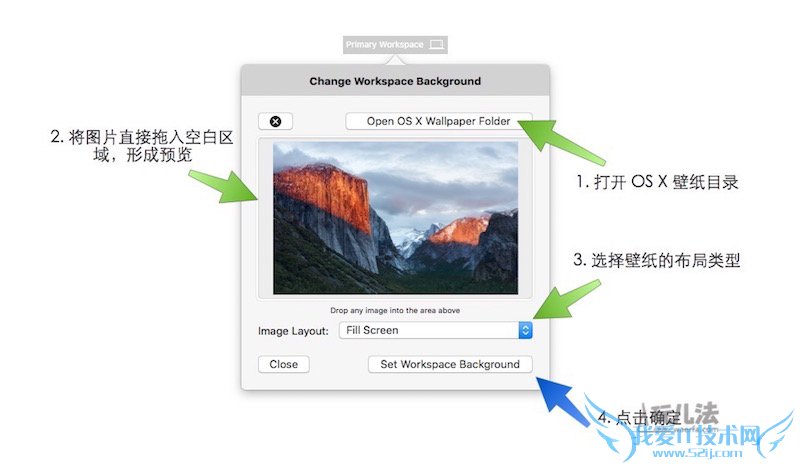The image size is (800, 468).
Task: Click the El Capitan mountain preview image
Action: (x=395, y=218)
